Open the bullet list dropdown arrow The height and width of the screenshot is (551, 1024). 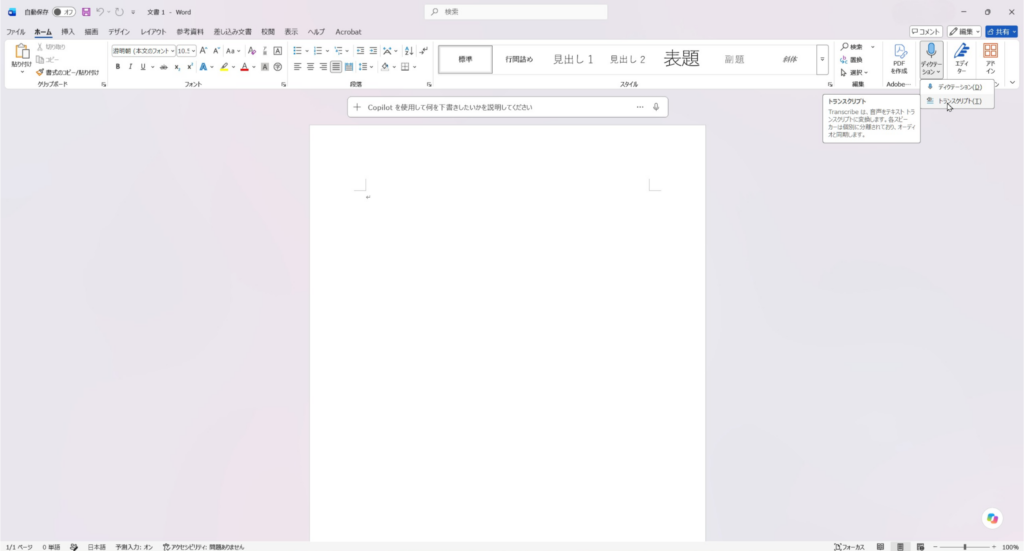[307, 51]
